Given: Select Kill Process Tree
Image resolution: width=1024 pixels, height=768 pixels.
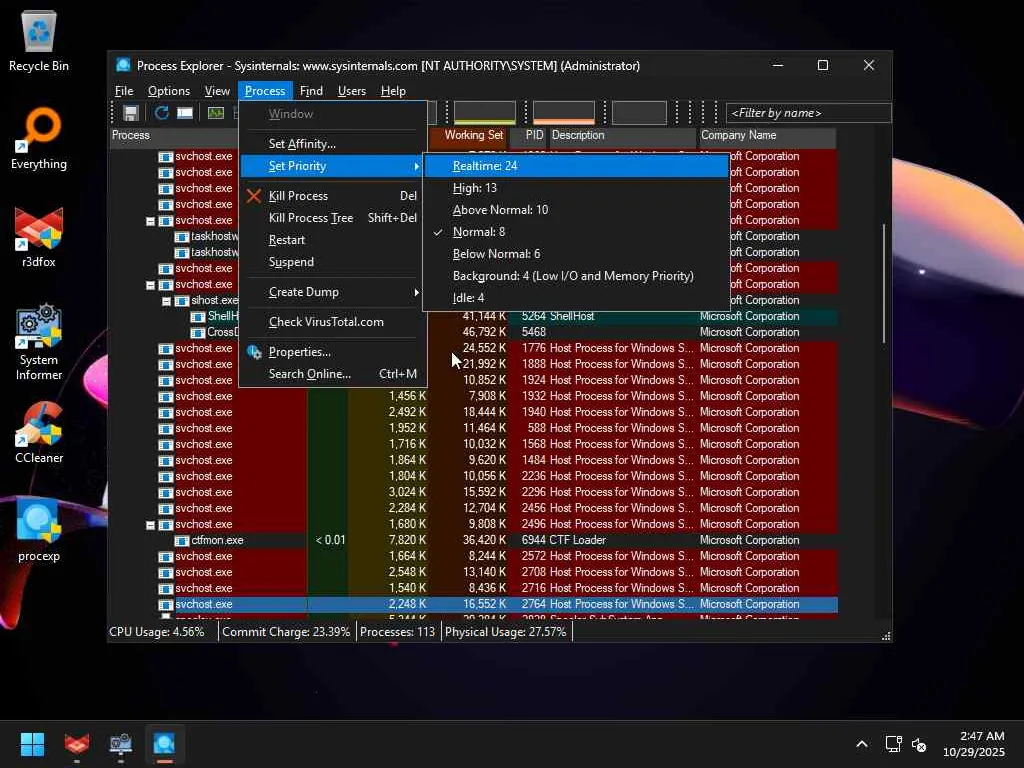Looking at the screenshot, I should tap(333, 218).
